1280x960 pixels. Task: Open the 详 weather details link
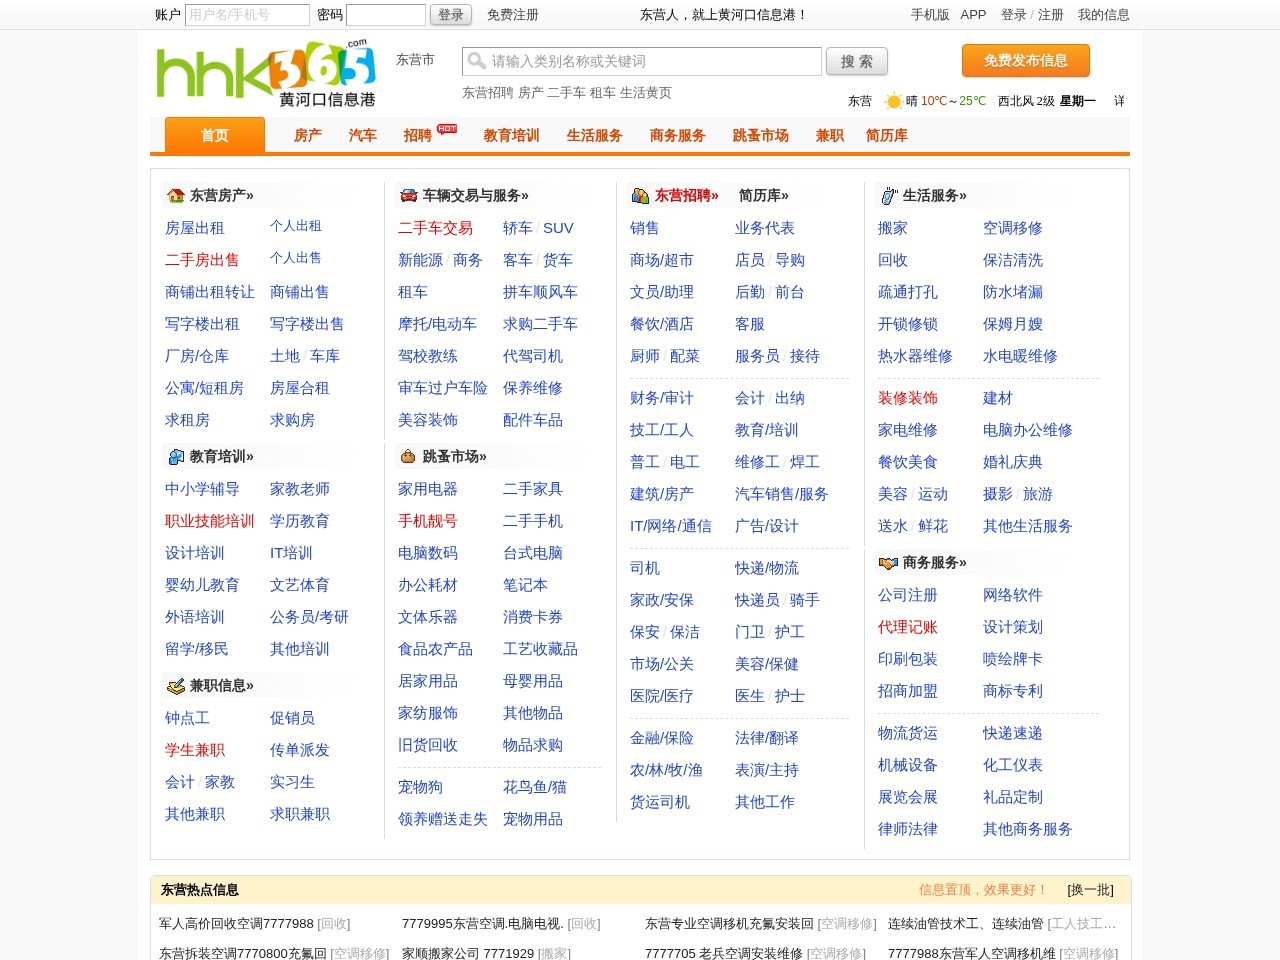1119,101
